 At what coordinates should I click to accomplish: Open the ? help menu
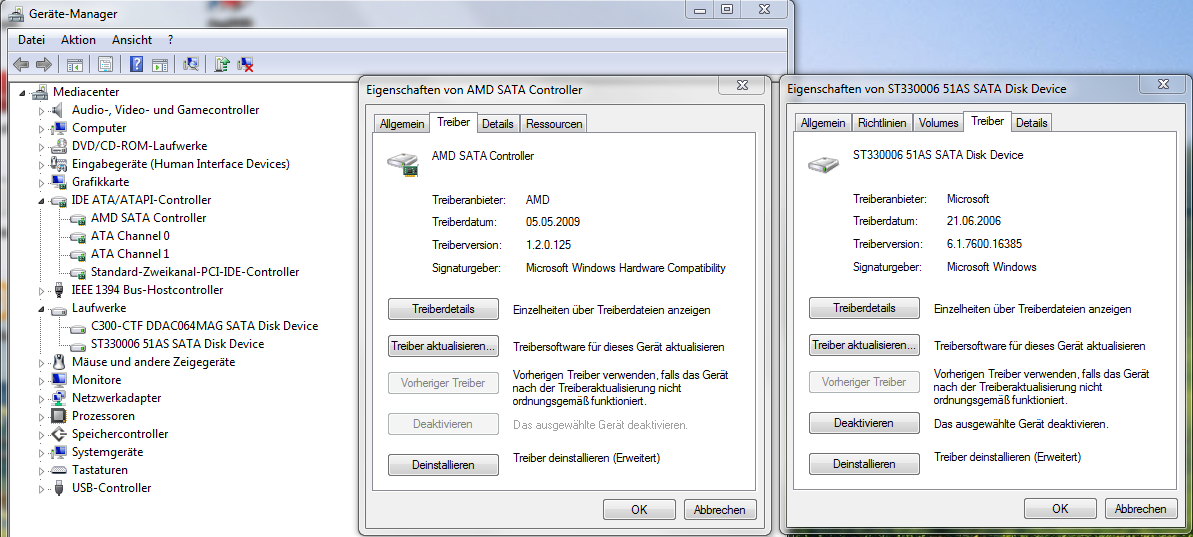[170, 40]
